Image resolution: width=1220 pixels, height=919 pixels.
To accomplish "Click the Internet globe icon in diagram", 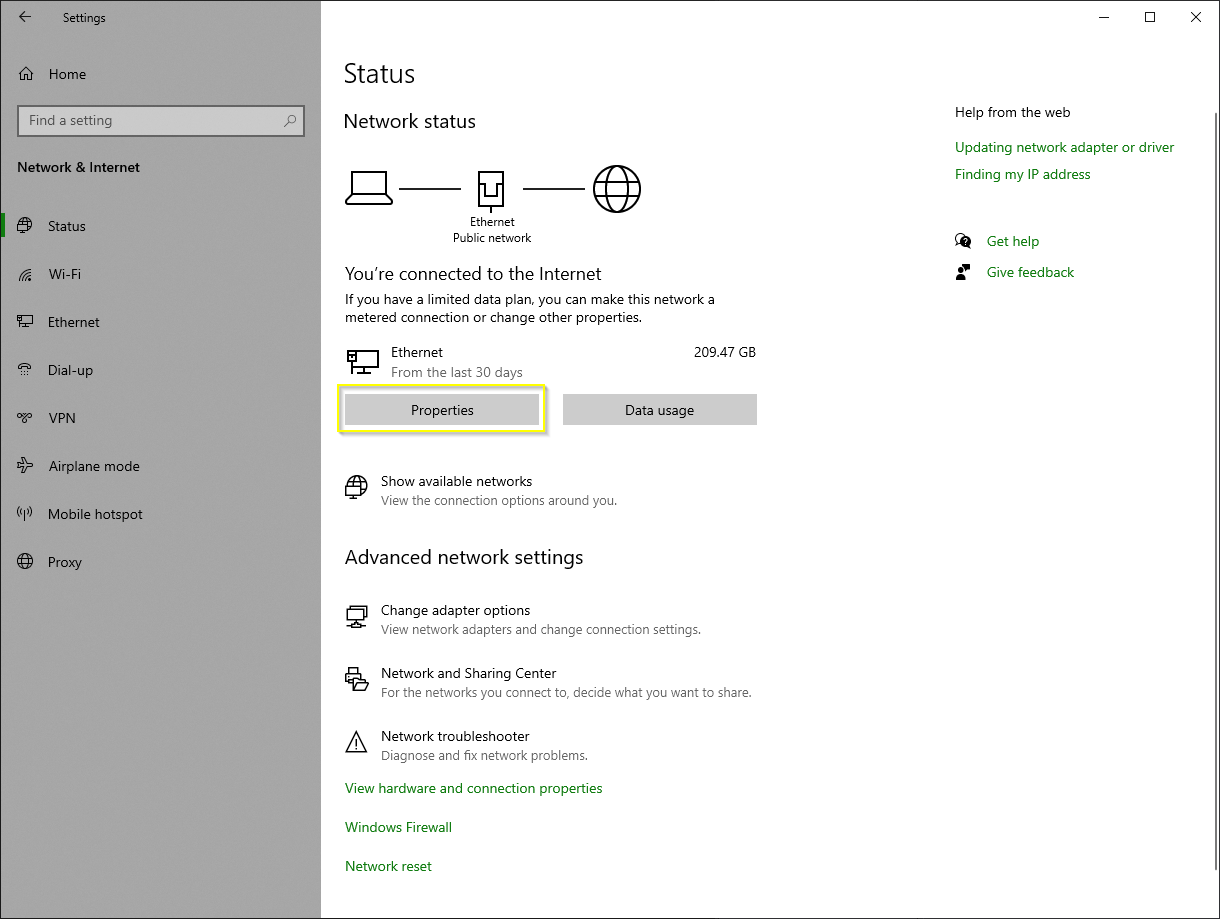I will 617,188.
